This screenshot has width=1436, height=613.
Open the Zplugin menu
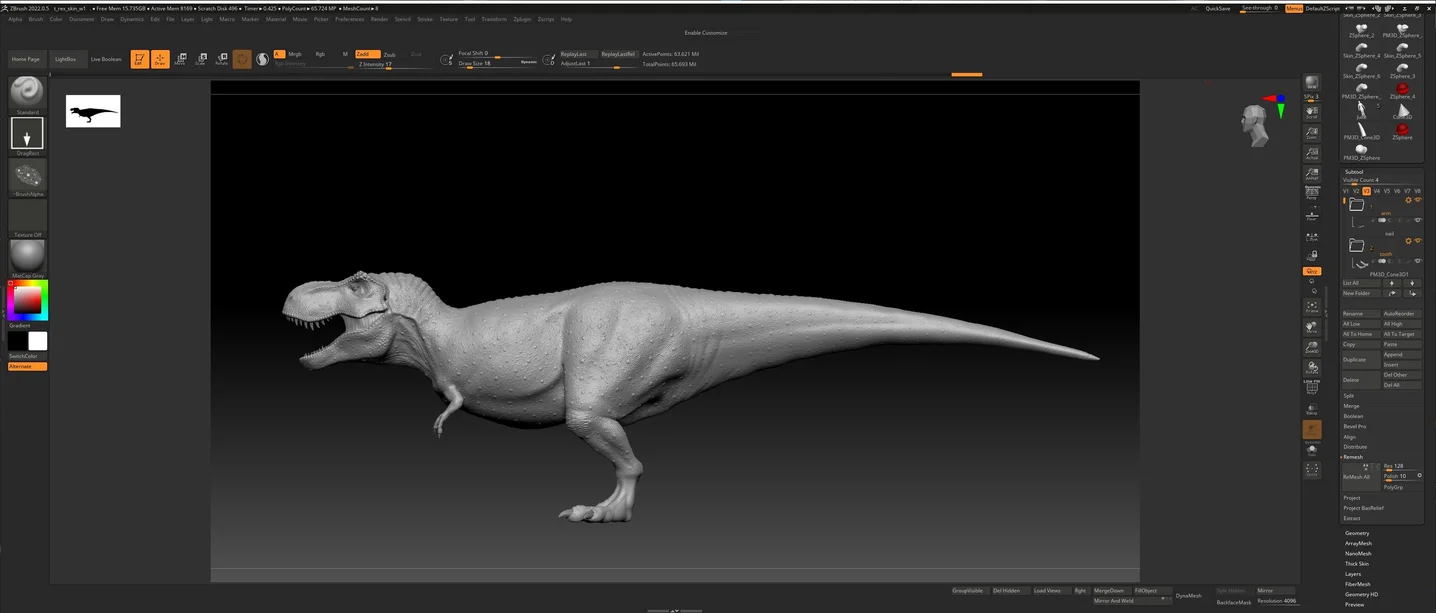click(522, 19)
